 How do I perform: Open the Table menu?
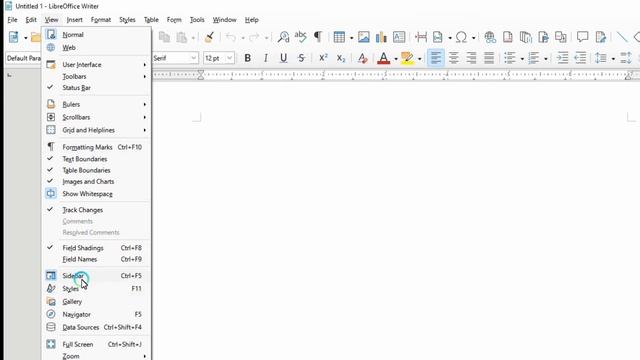pyautogui.click(x=151, y=20)
